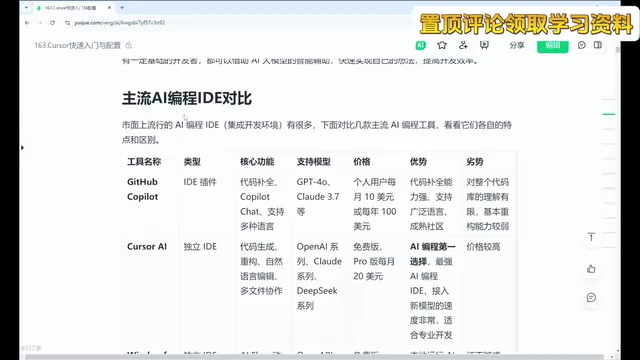The height and width of the screenshot is (360, 640).
Task: Expand the left sidebar arrow
Action: [x=22, y=147]
